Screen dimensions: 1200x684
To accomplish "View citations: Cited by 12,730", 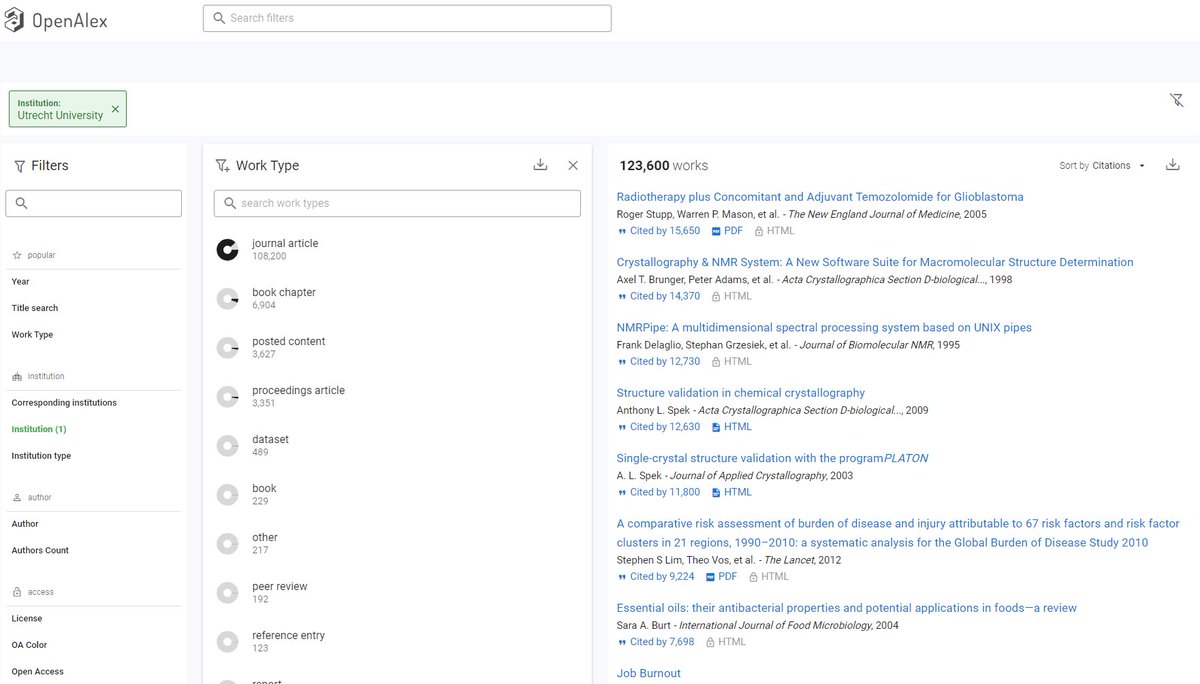I will (659, 361).
